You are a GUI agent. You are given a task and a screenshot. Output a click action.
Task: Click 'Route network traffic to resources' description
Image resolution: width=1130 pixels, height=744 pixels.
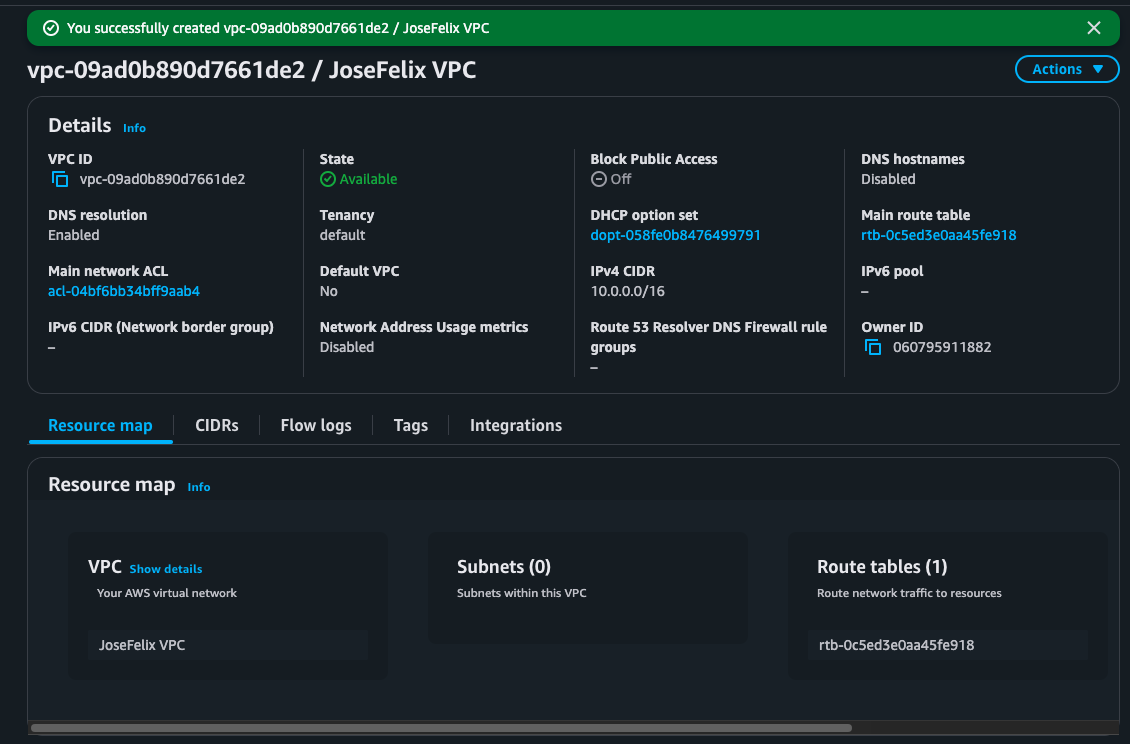pyautogui.click(x=909, y=593)
